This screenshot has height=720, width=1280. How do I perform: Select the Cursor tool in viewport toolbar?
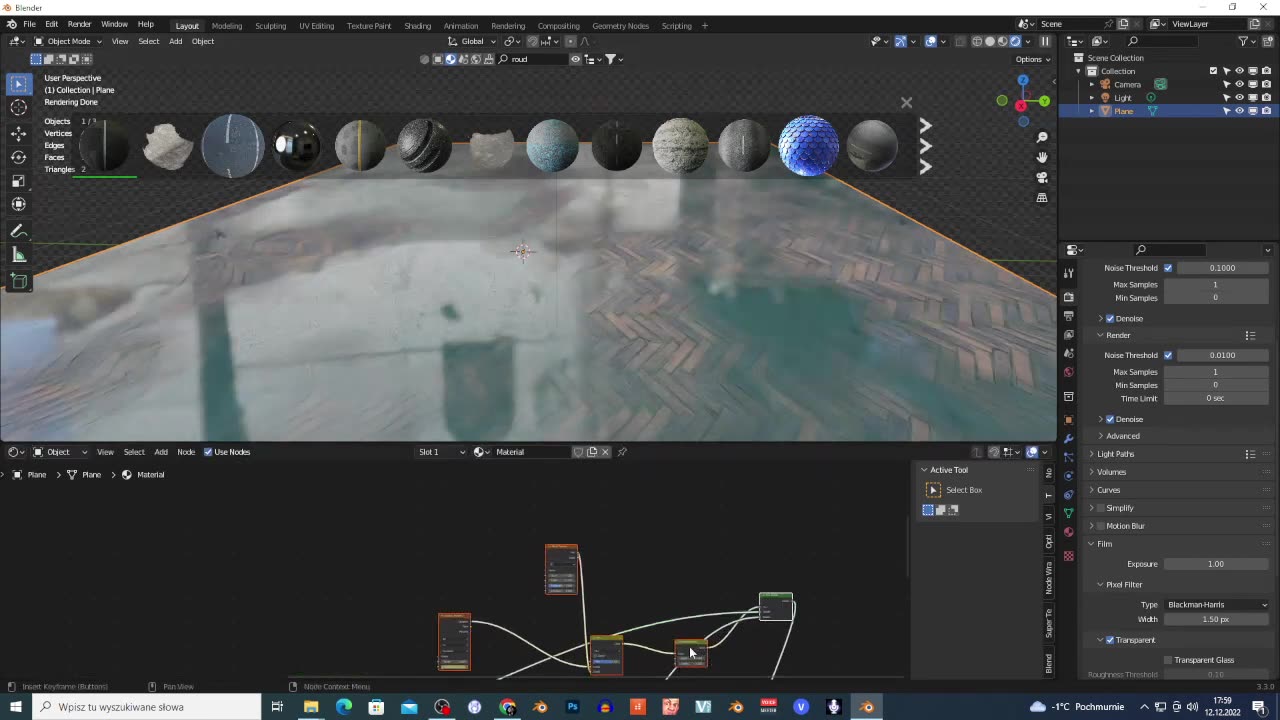point(18,108)
